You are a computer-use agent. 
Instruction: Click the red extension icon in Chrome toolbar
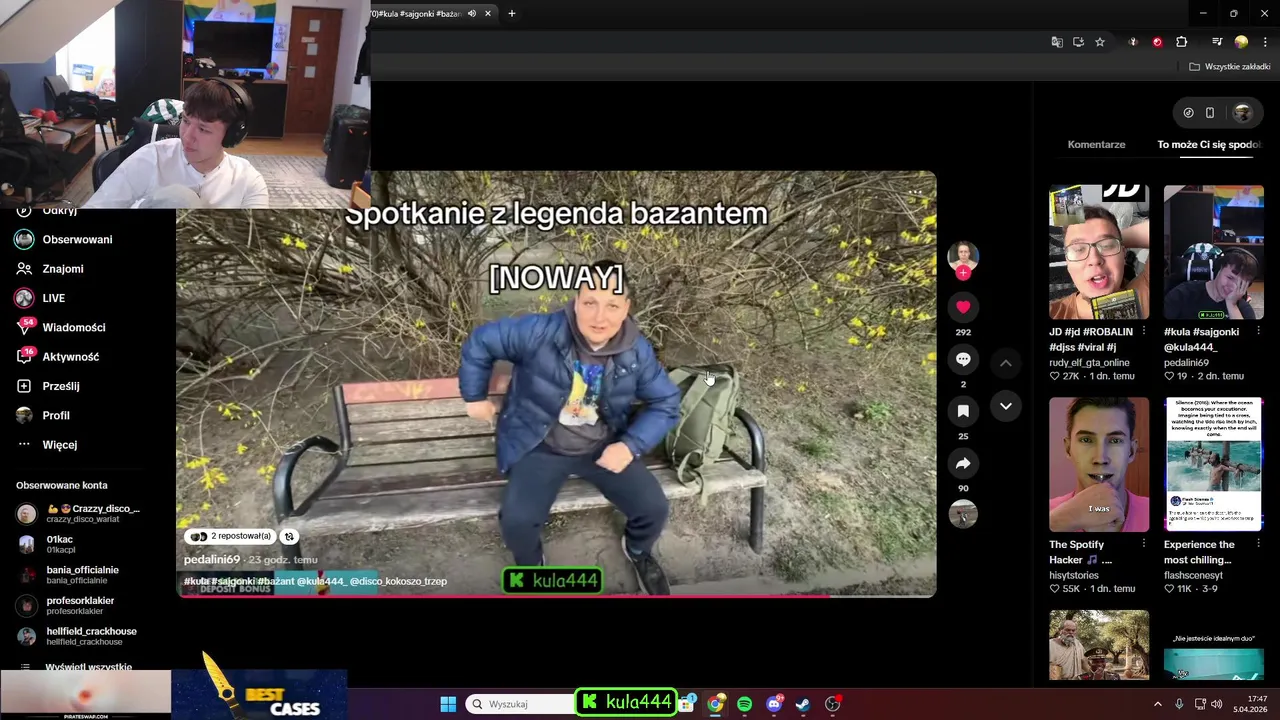tap(1157, 42)
